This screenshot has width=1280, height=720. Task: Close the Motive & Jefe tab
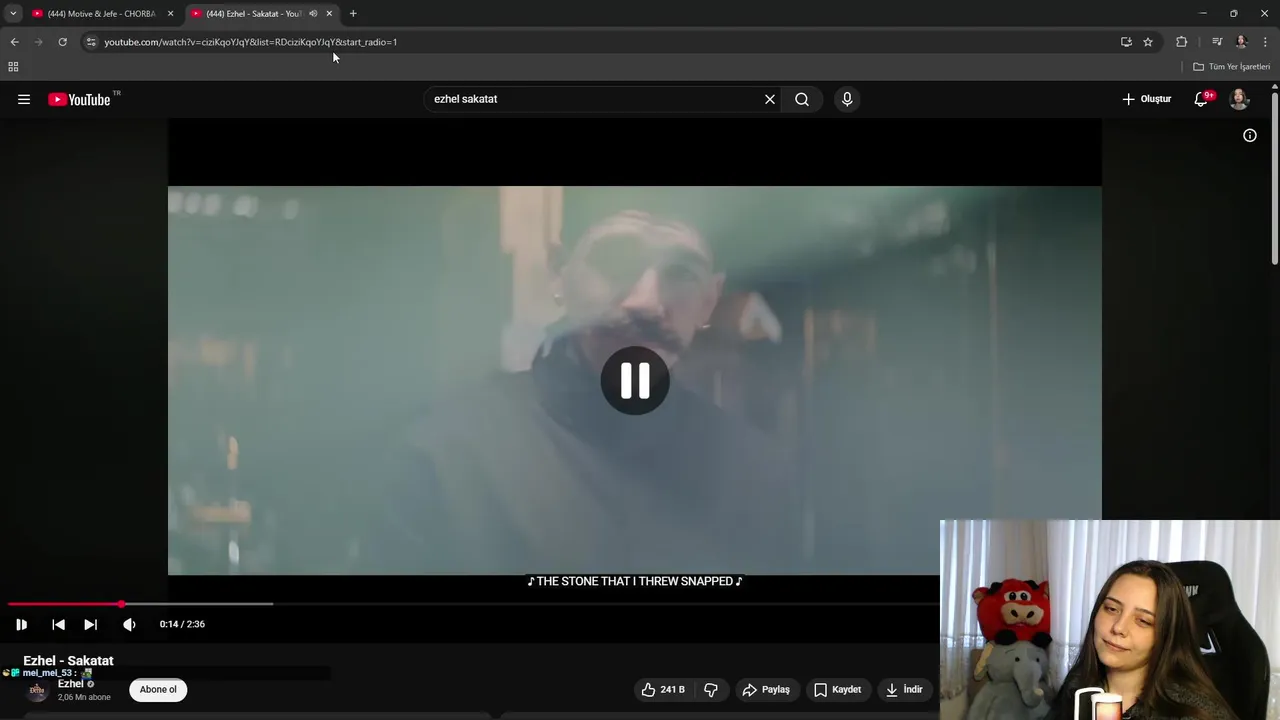(x=170, y=14)
